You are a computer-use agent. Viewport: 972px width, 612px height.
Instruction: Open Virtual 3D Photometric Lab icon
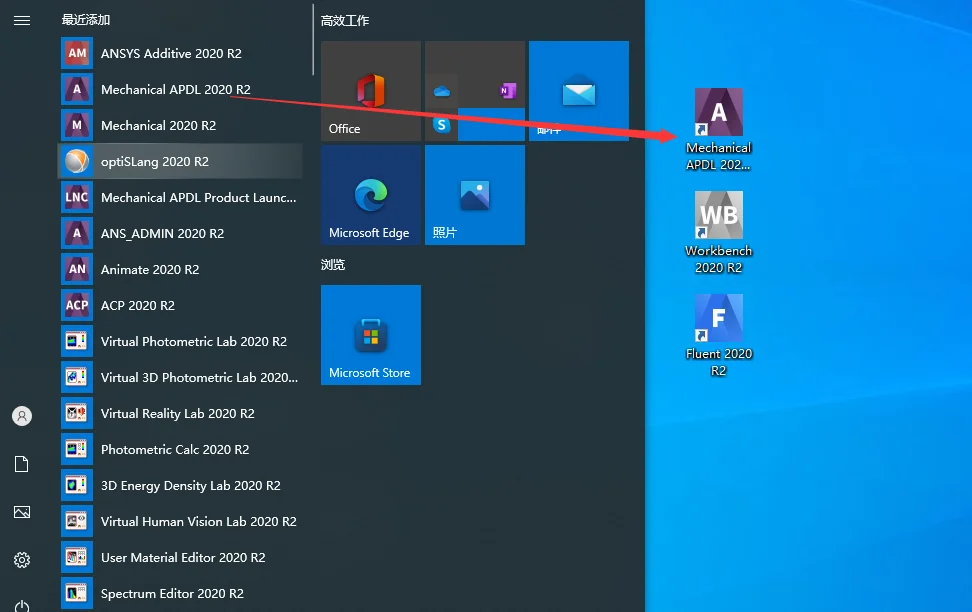click(x=77, y=377)
